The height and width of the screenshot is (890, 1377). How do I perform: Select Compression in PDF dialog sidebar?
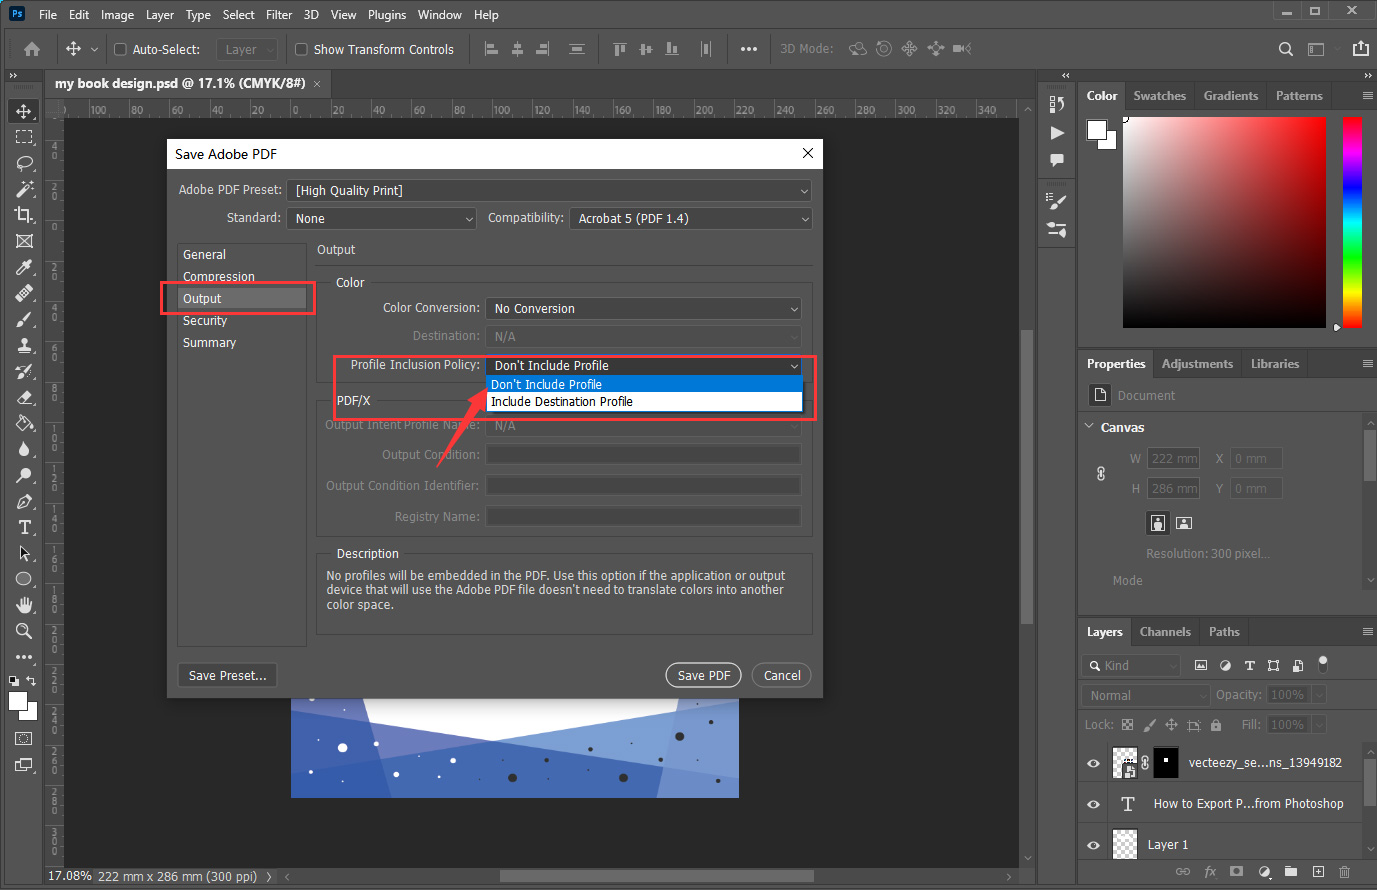click(x=242, y=277)
